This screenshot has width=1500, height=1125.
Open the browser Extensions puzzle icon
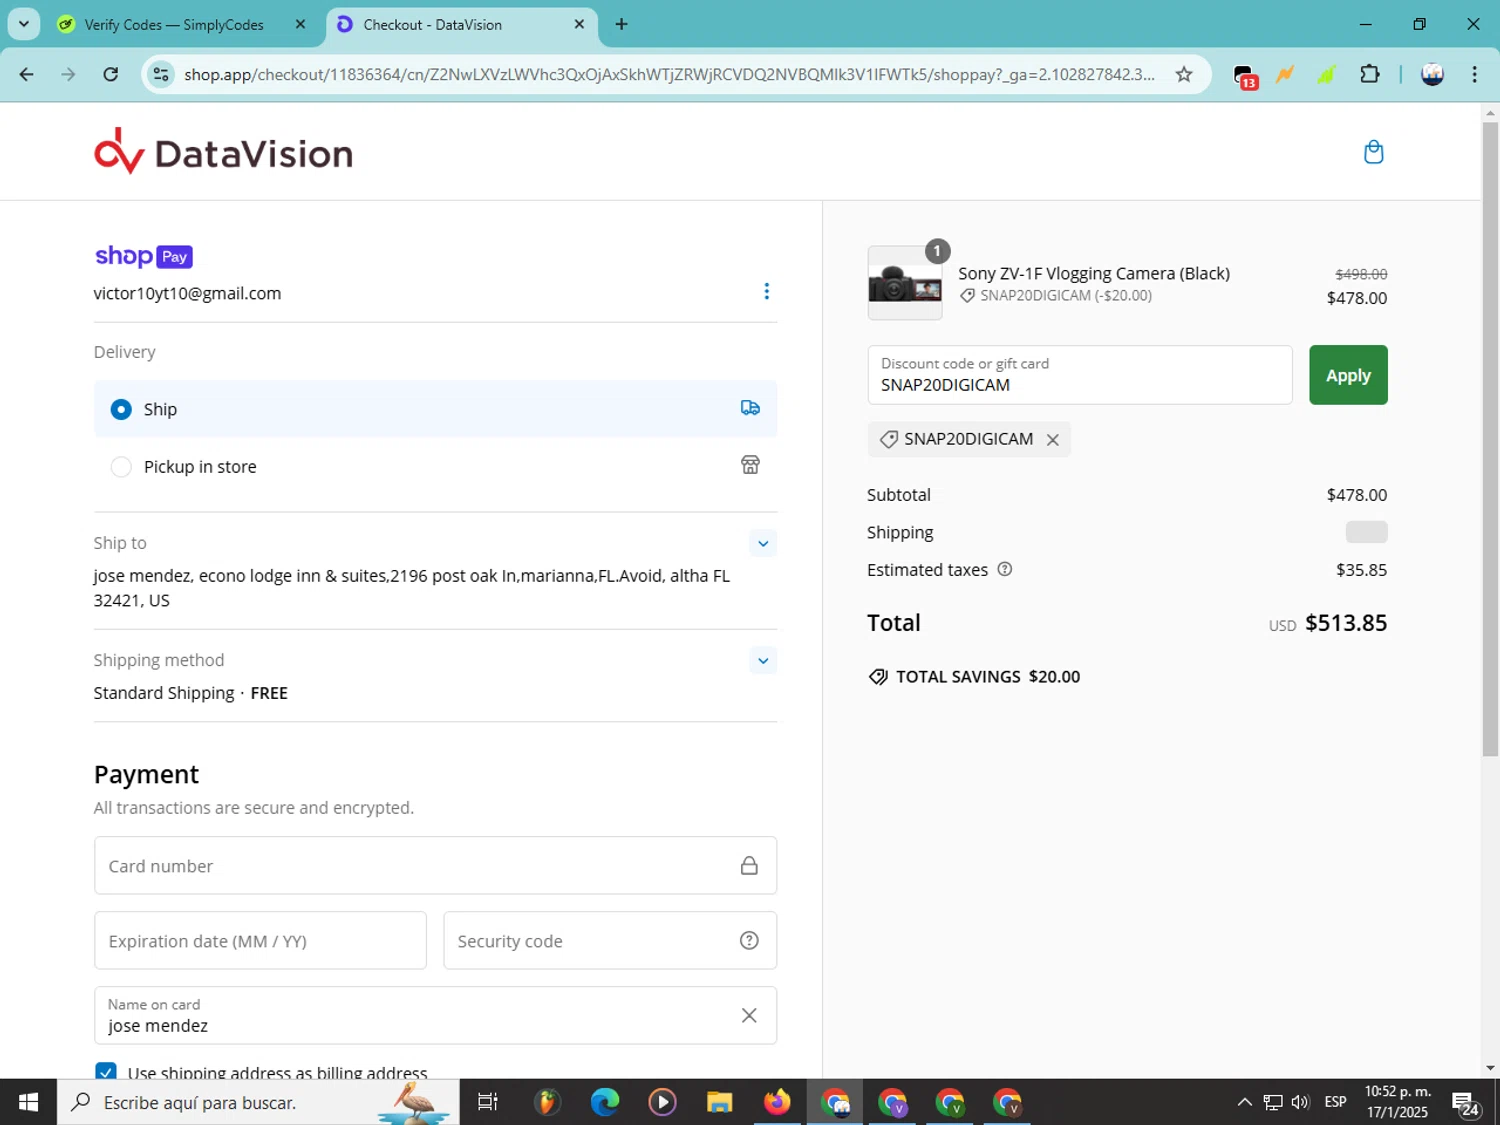[x=1369, y=75]
